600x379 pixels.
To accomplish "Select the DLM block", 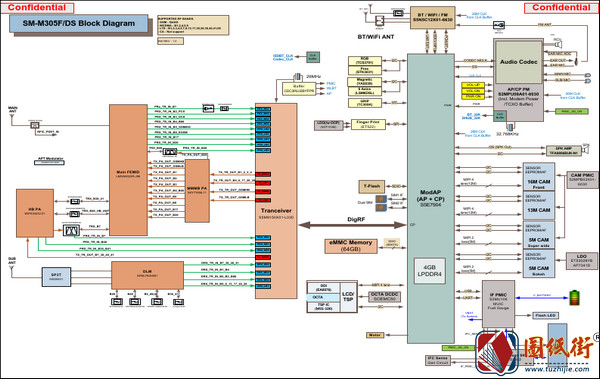I will 147,275.
